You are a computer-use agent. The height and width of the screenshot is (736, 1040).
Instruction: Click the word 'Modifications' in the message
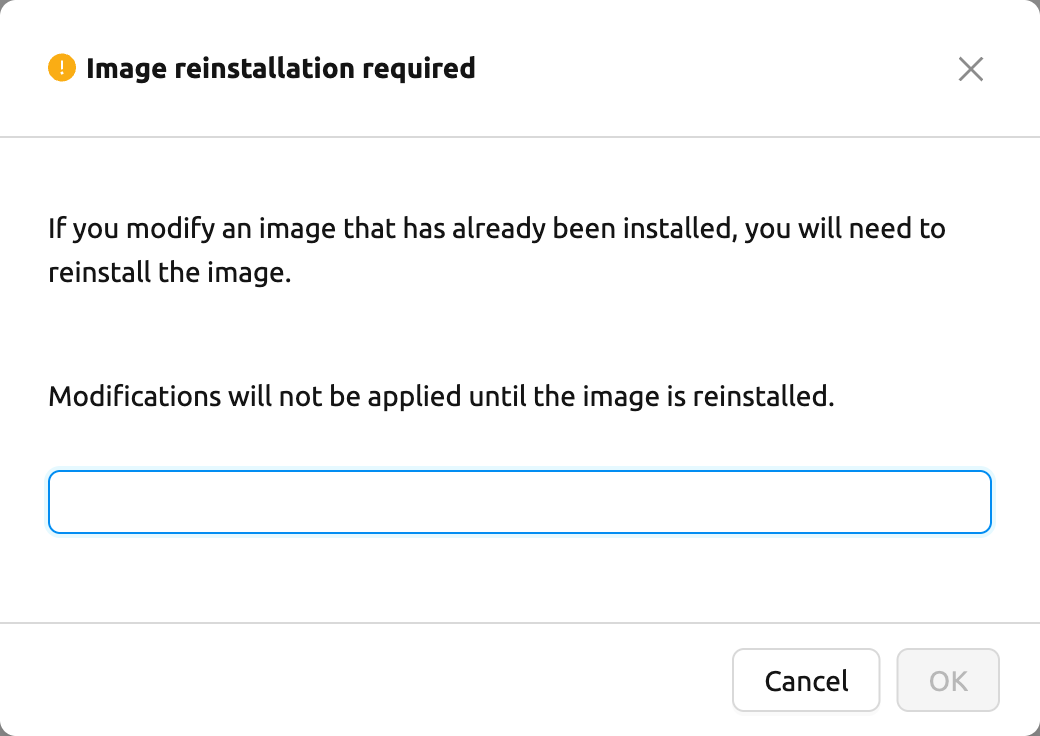[135, 397]
